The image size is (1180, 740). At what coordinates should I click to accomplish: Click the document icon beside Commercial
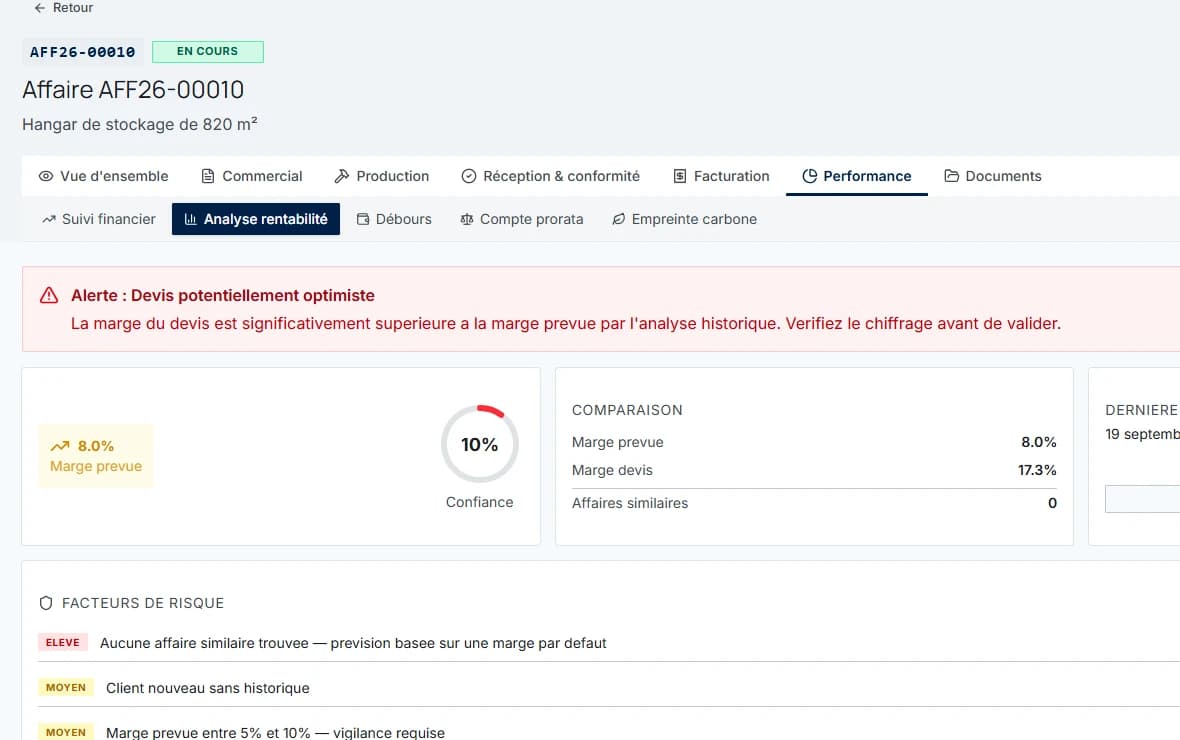click(x=208, y=176)
